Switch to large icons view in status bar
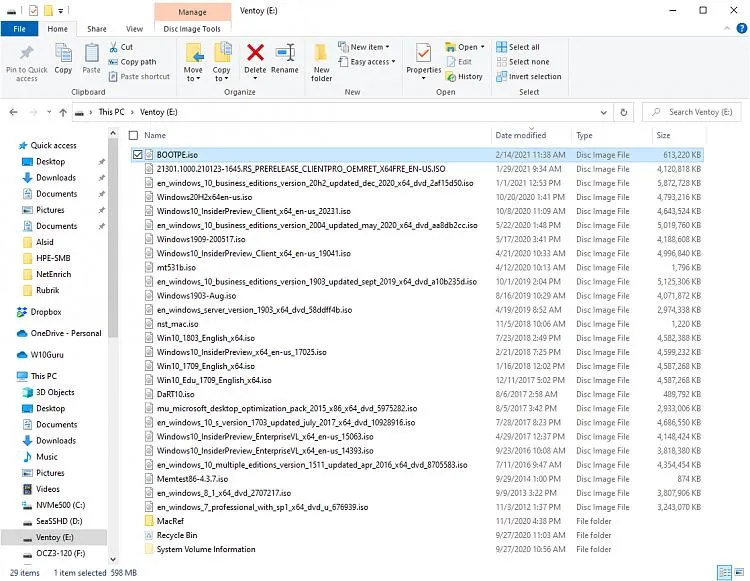 pos(739,572)
